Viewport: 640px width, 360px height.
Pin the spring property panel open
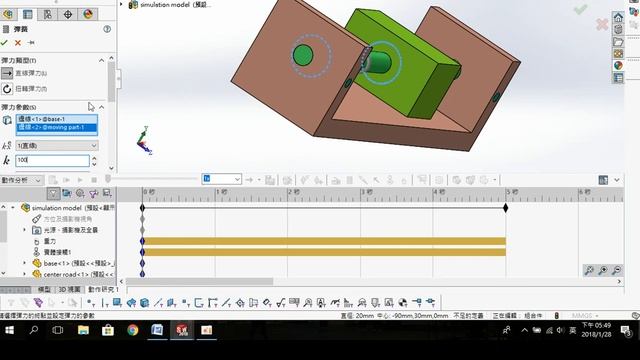(x=31, y=42)
